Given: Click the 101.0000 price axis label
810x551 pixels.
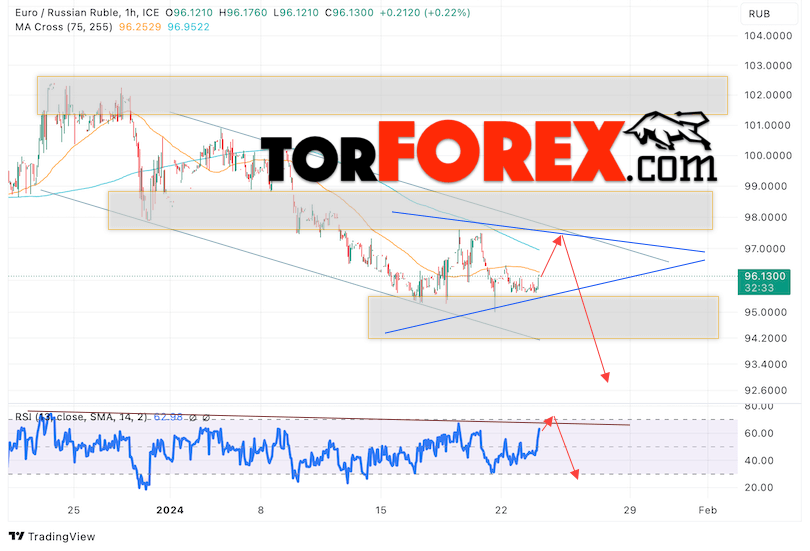Looking at the screenshot, I should click(768, 125).
